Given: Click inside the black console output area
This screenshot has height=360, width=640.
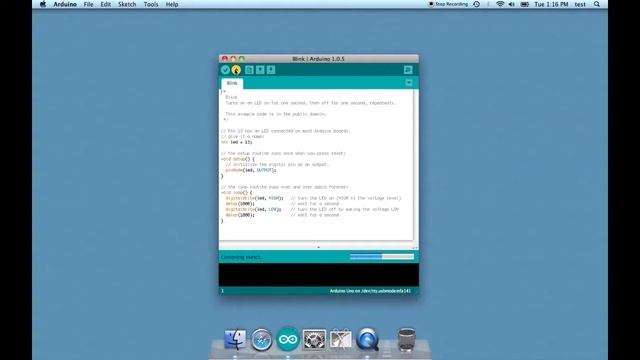Looking at the screenshot, I should point(318,275).
